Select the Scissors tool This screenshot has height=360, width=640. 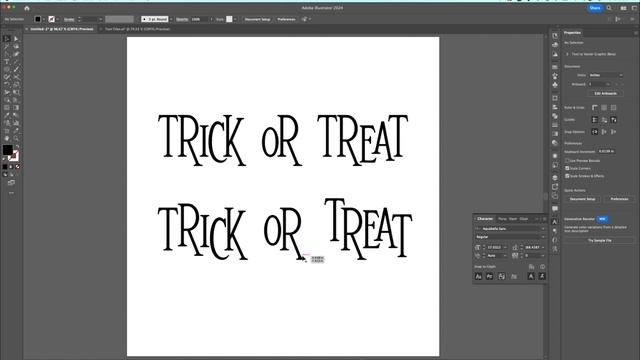coord(16,77)
